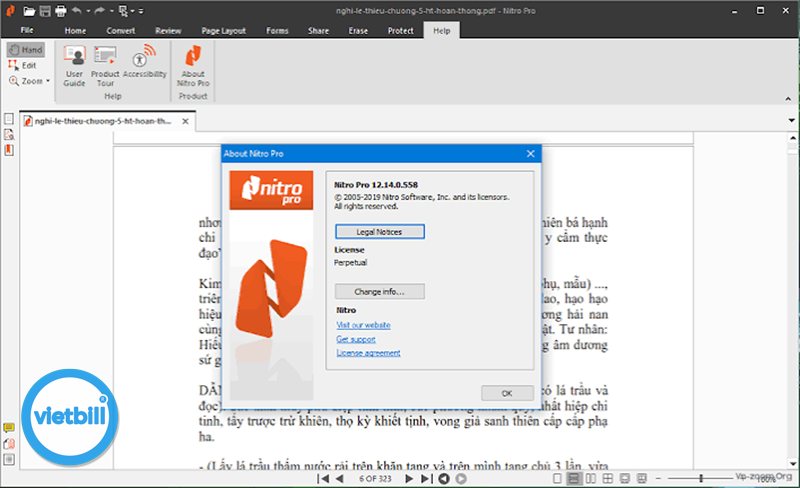Image resolution: width=800 pixels, height=488 pixels.
Task: Open the File menu
Action: [x=27, y=30]
